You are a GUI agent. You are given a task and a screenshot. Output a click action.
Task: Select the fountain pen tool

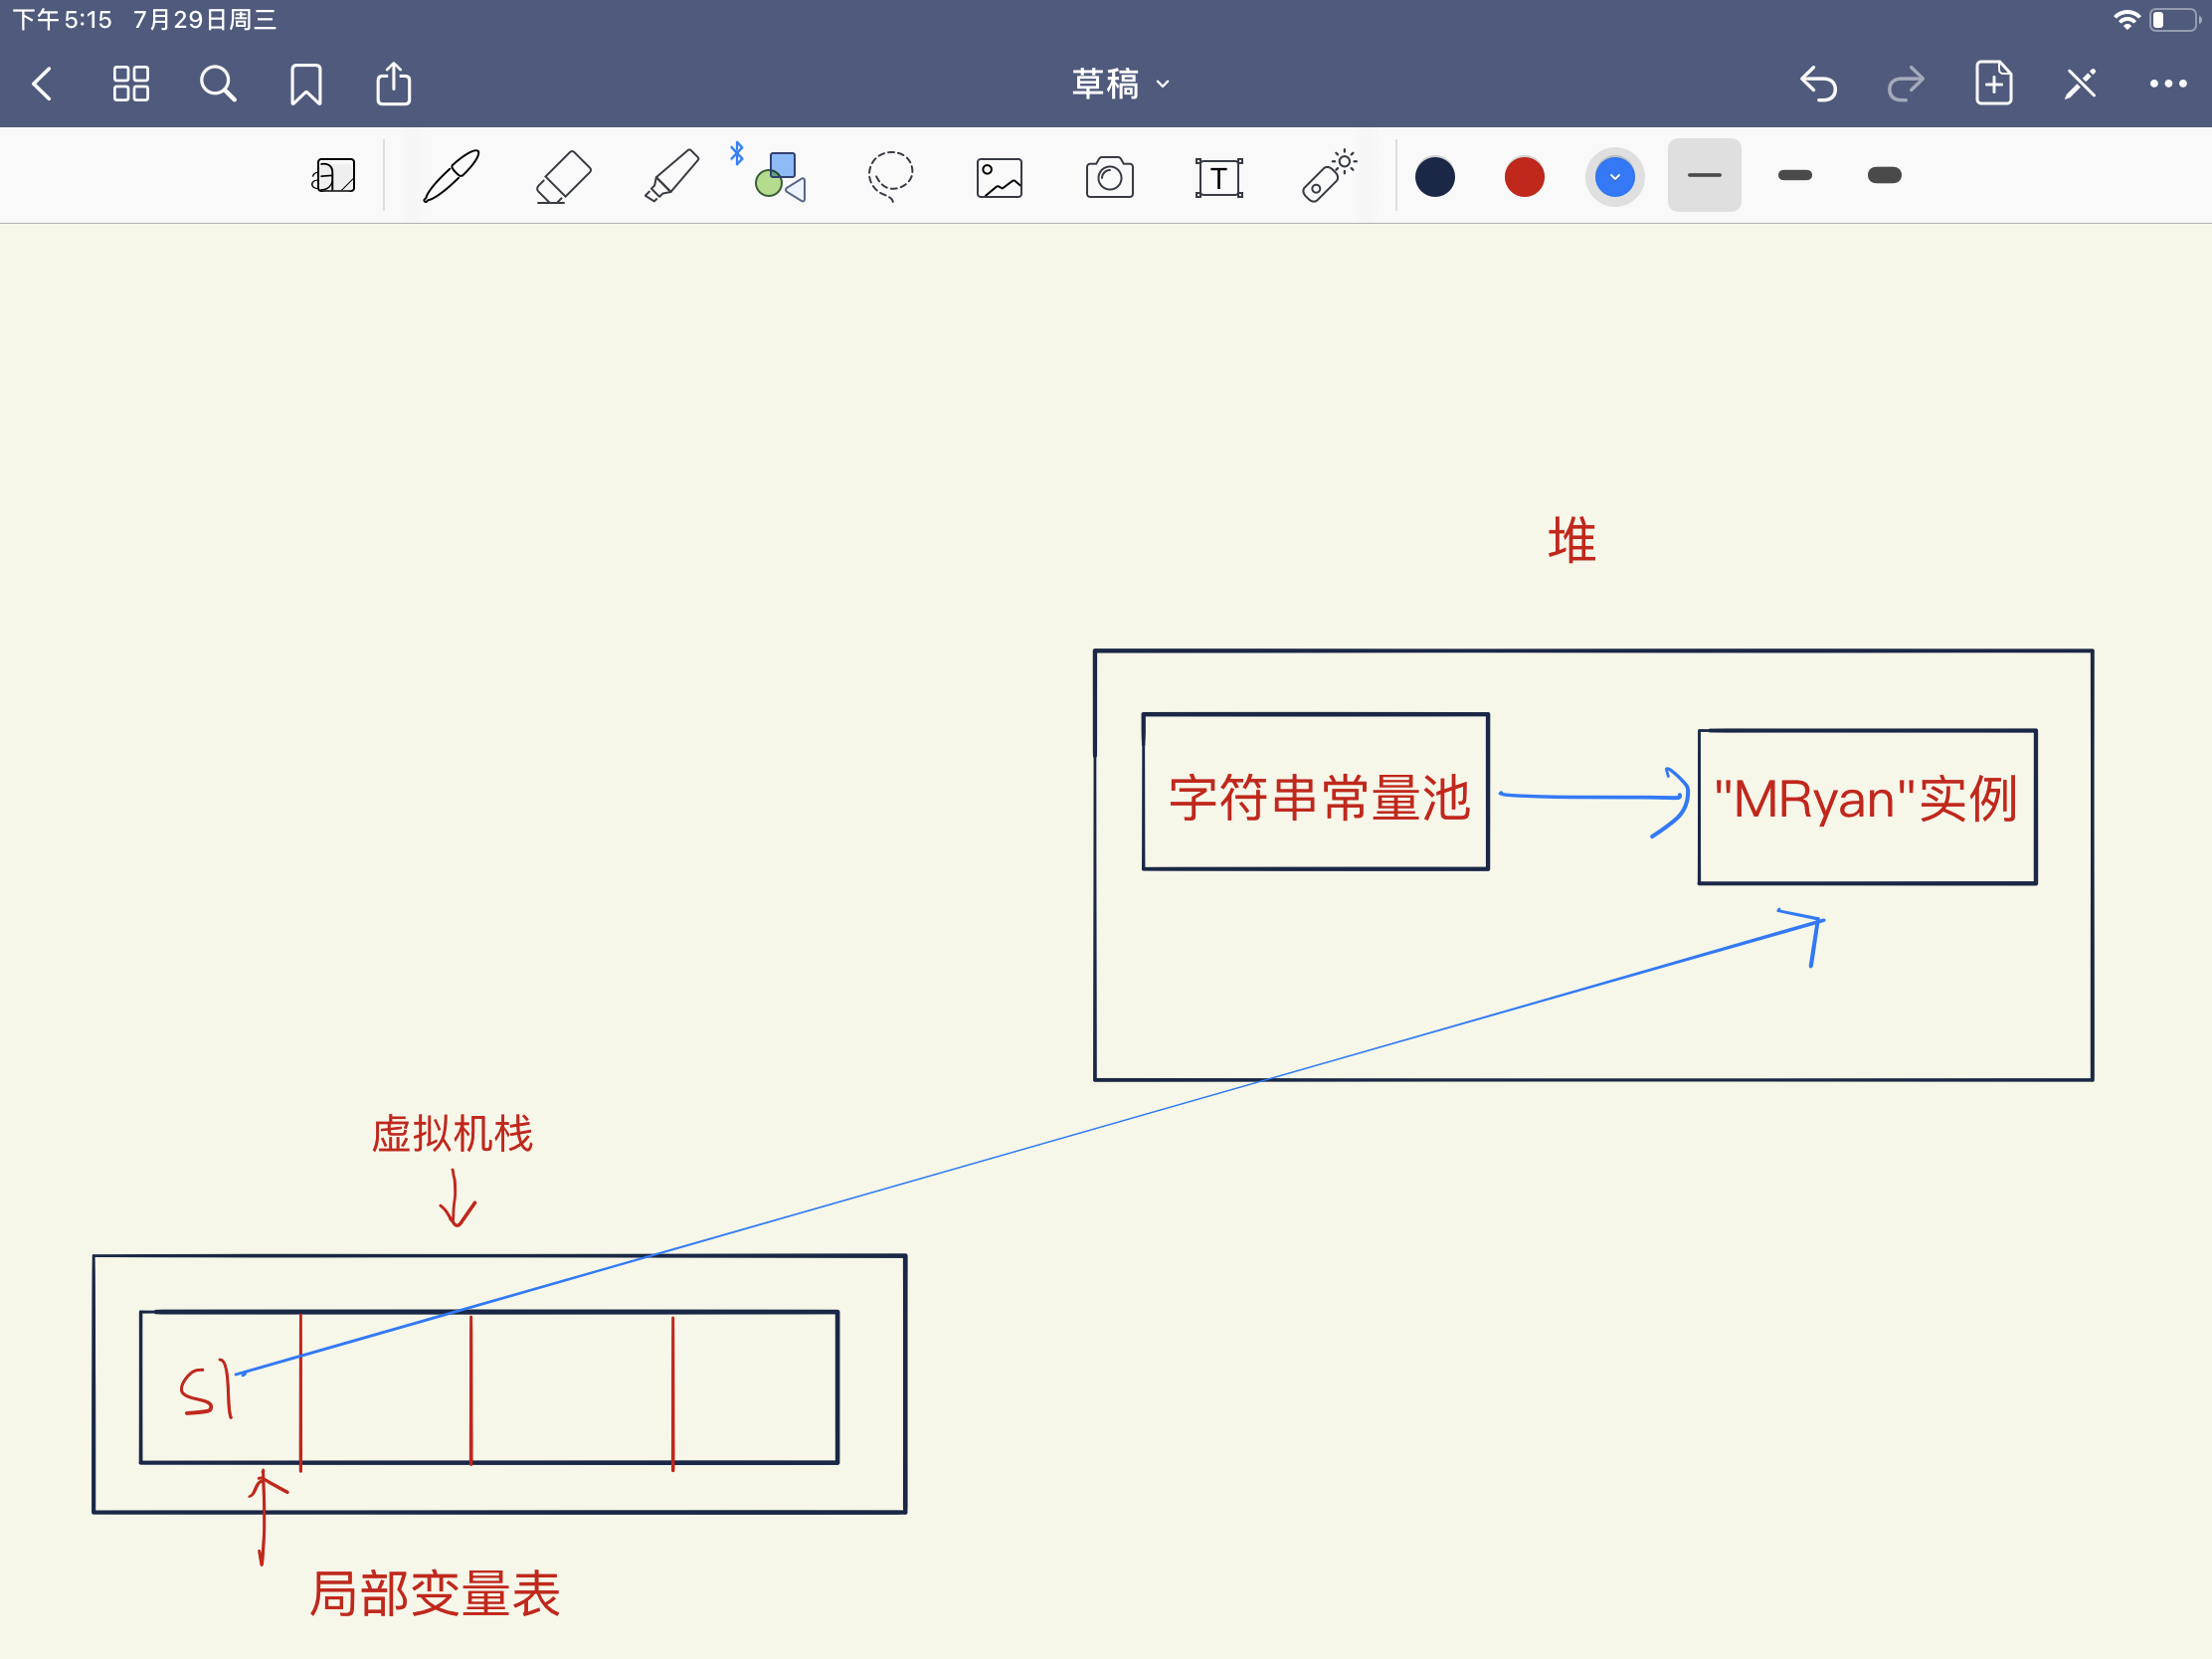(x=450, y=175)
